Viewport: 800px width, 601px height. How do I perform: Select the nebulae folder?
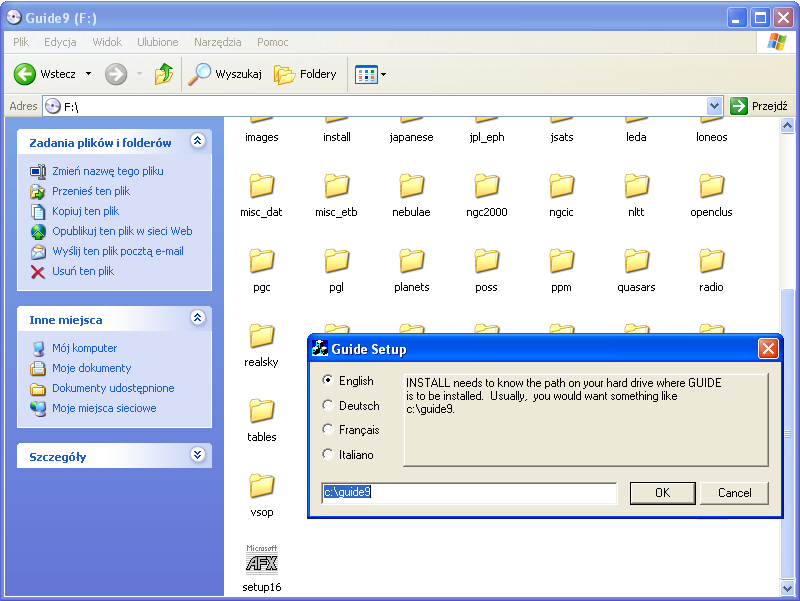click(411, 196)
